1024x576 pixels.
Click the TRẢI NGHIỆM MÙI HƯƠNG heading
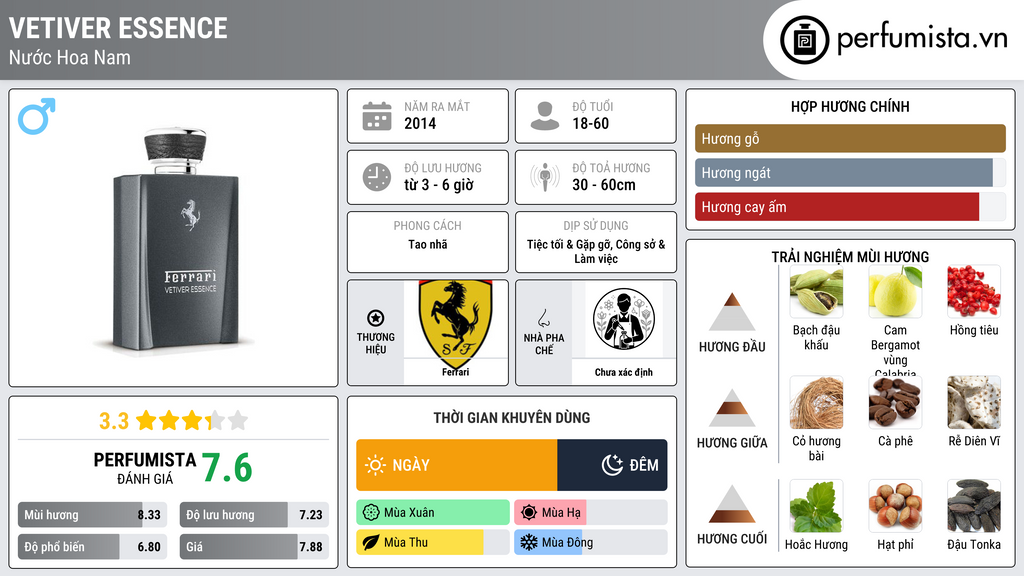850,257
